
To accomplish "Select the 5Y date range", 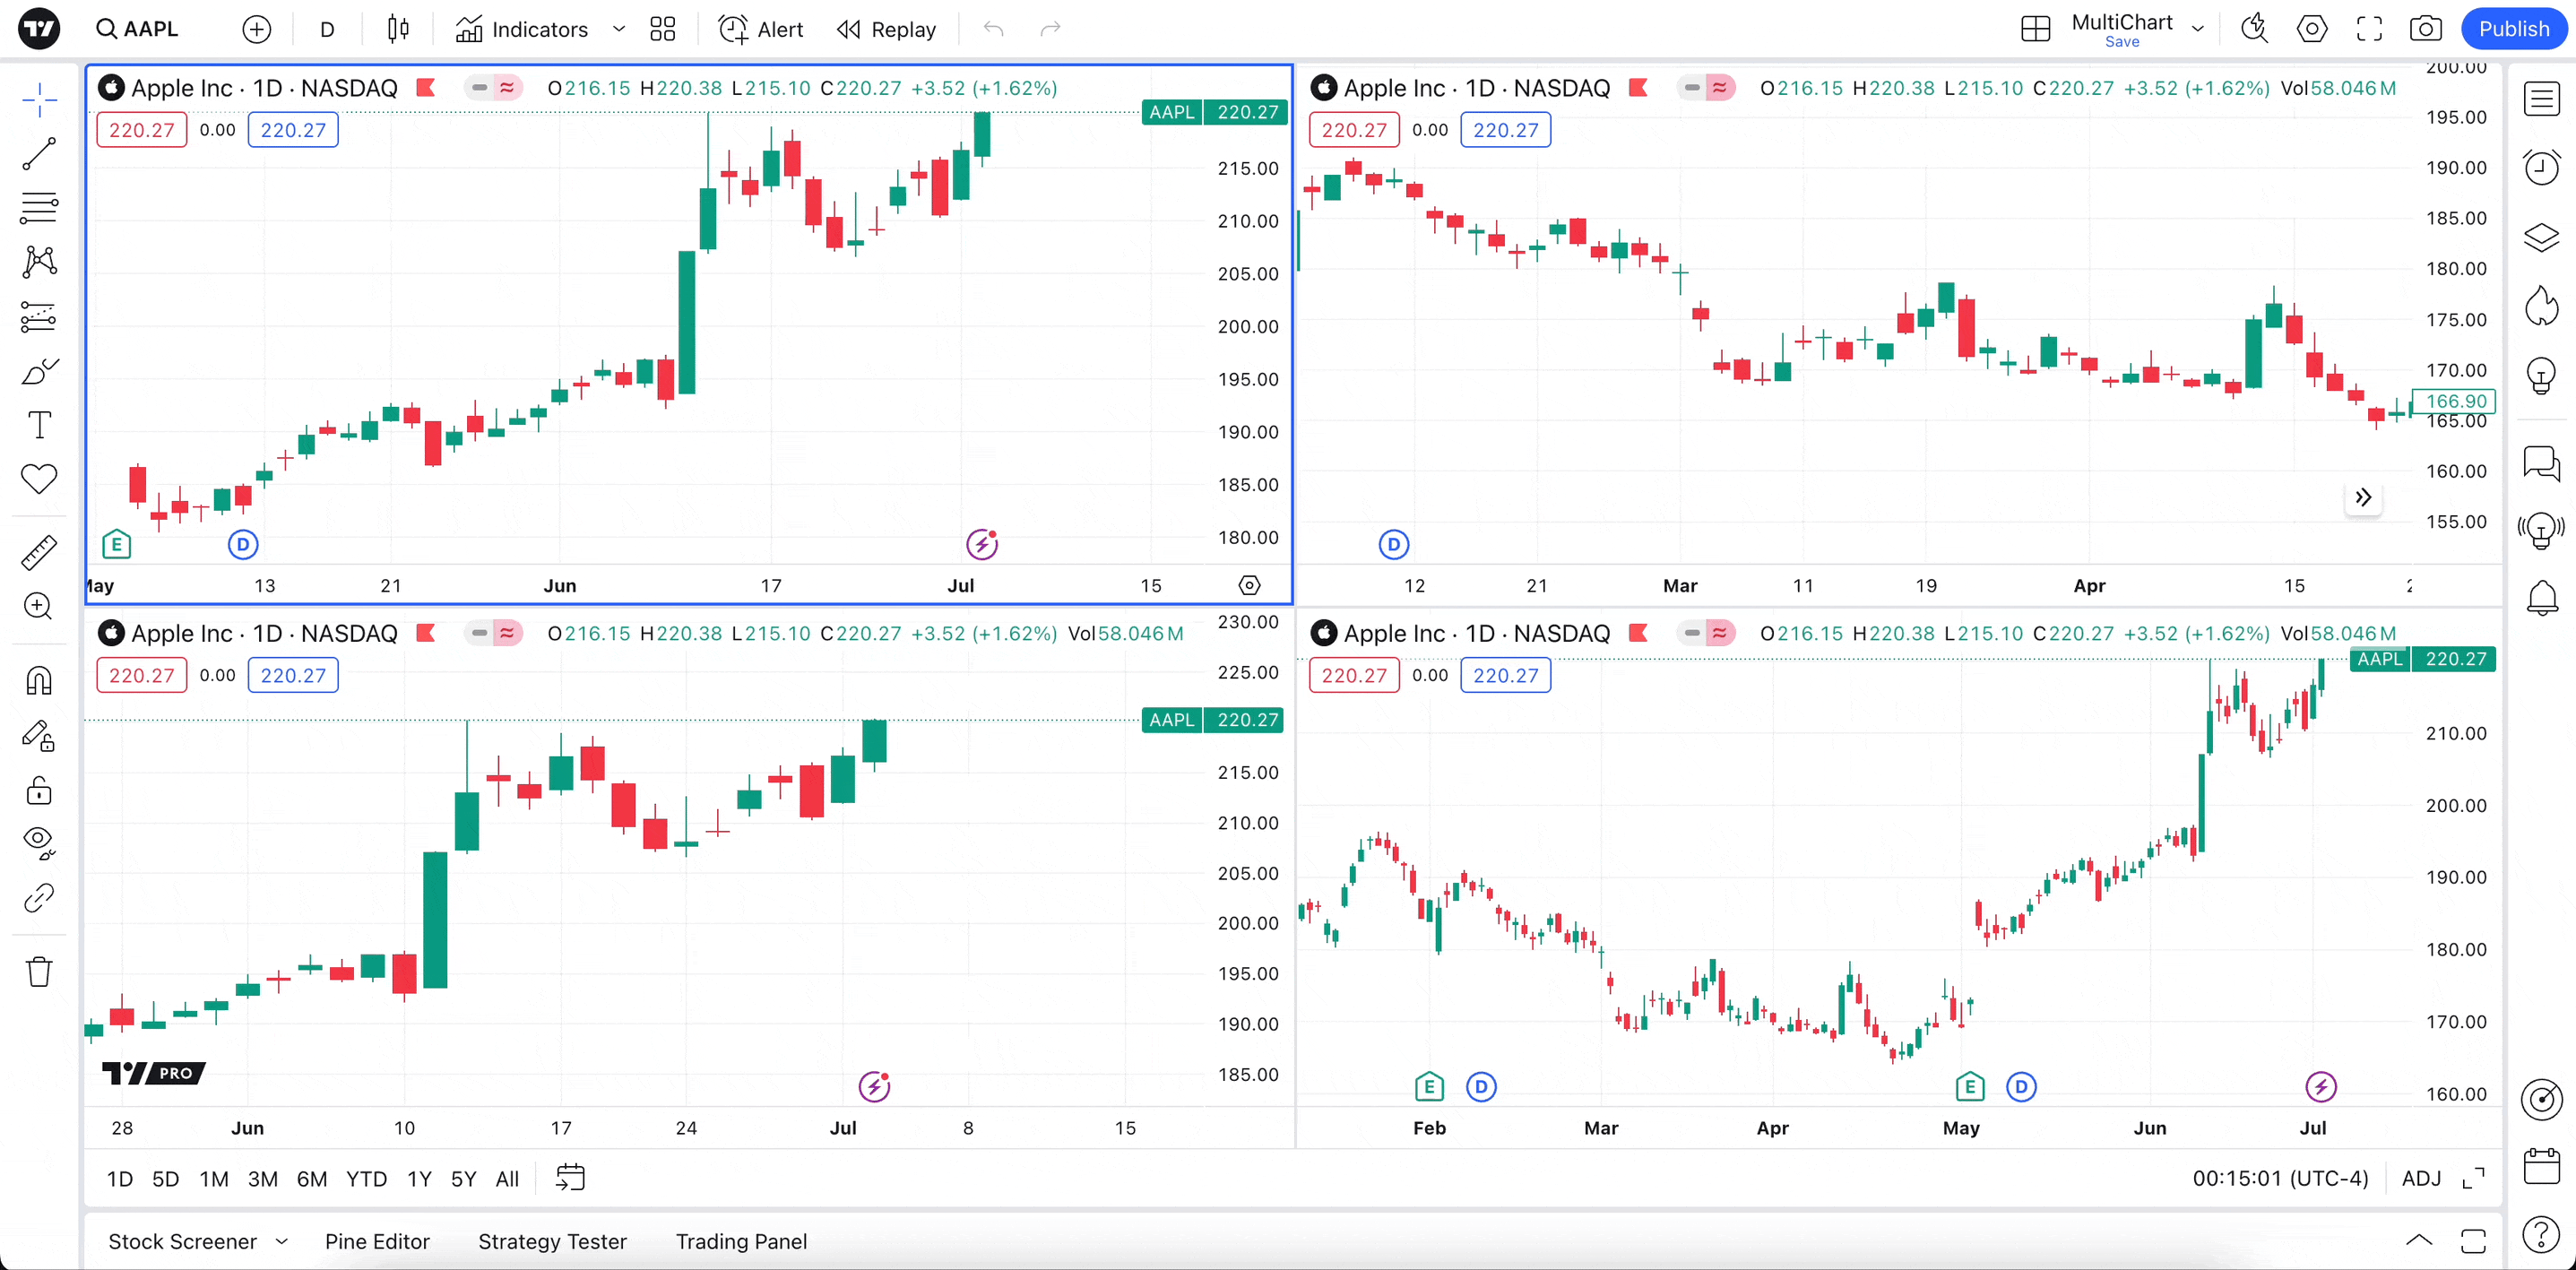I will pos(464,1179).
